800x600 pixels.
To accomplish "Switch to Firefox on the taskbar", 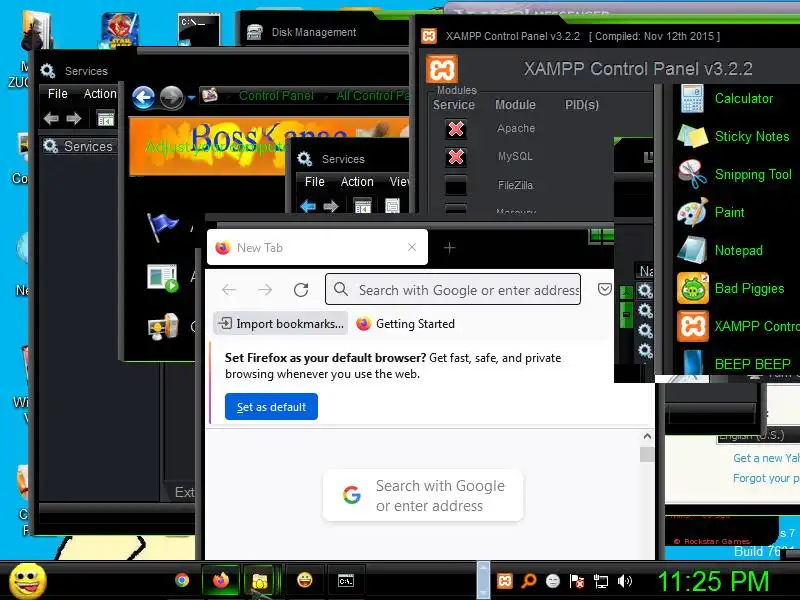I will coord(221,581).
